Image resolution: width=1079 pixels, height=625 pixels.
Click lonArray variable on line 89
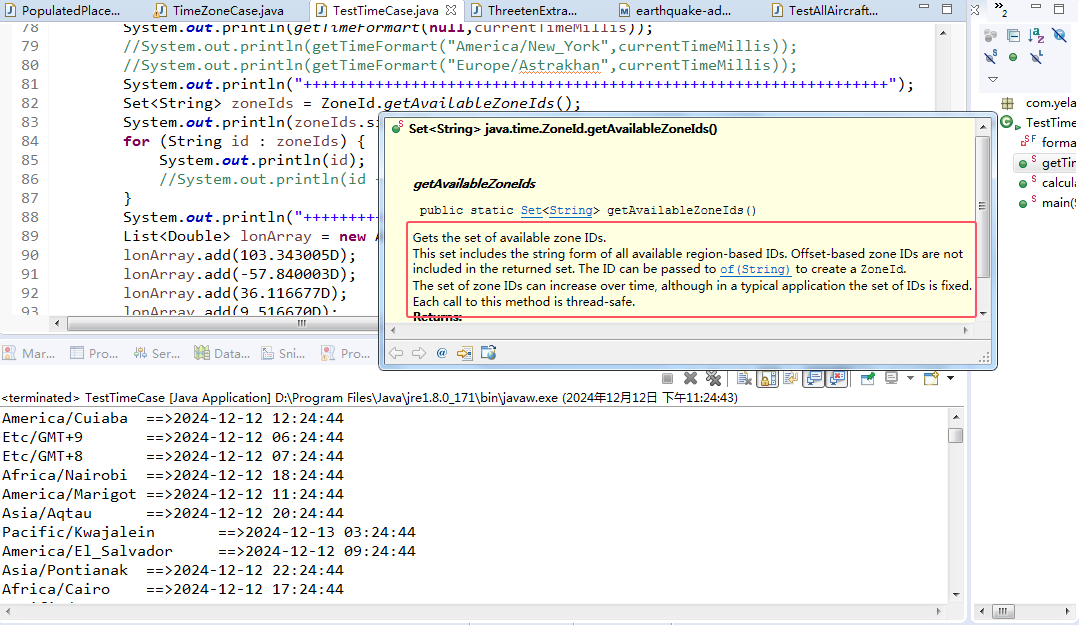[275, 236]
